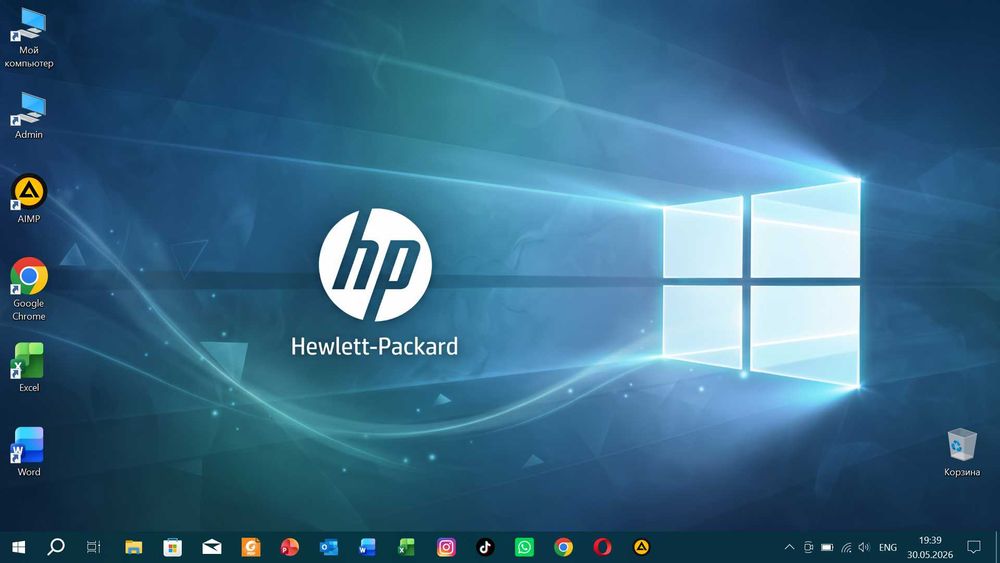Launch Chrome from the taskbar
1000x563 pixels.
(x=563, y=547)
